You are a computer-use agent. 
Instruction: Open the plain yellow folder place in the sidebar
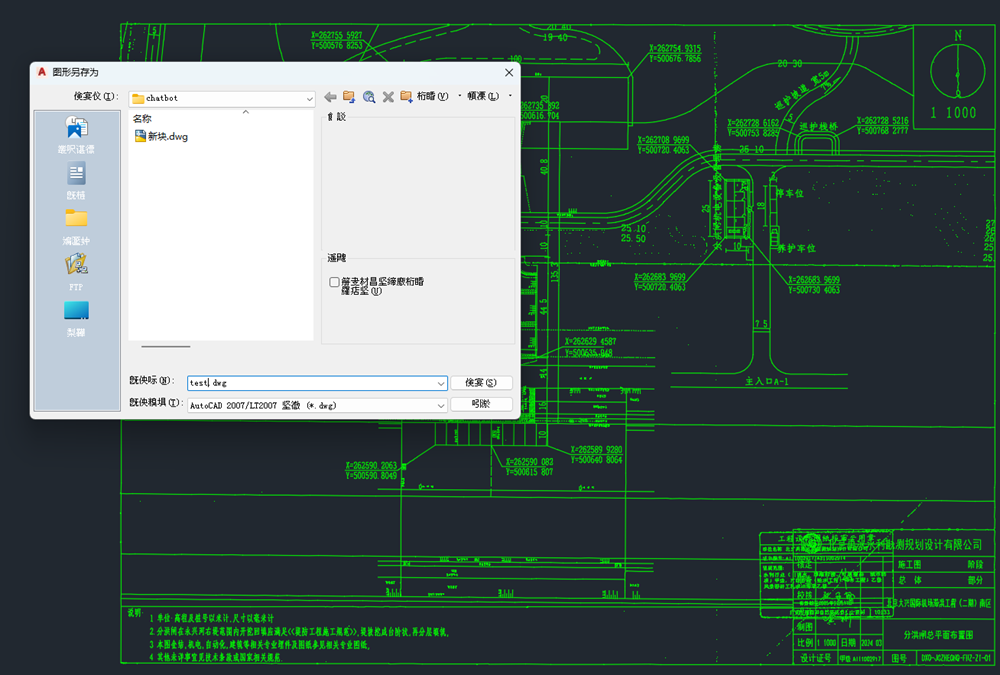[x=77, y=226]
